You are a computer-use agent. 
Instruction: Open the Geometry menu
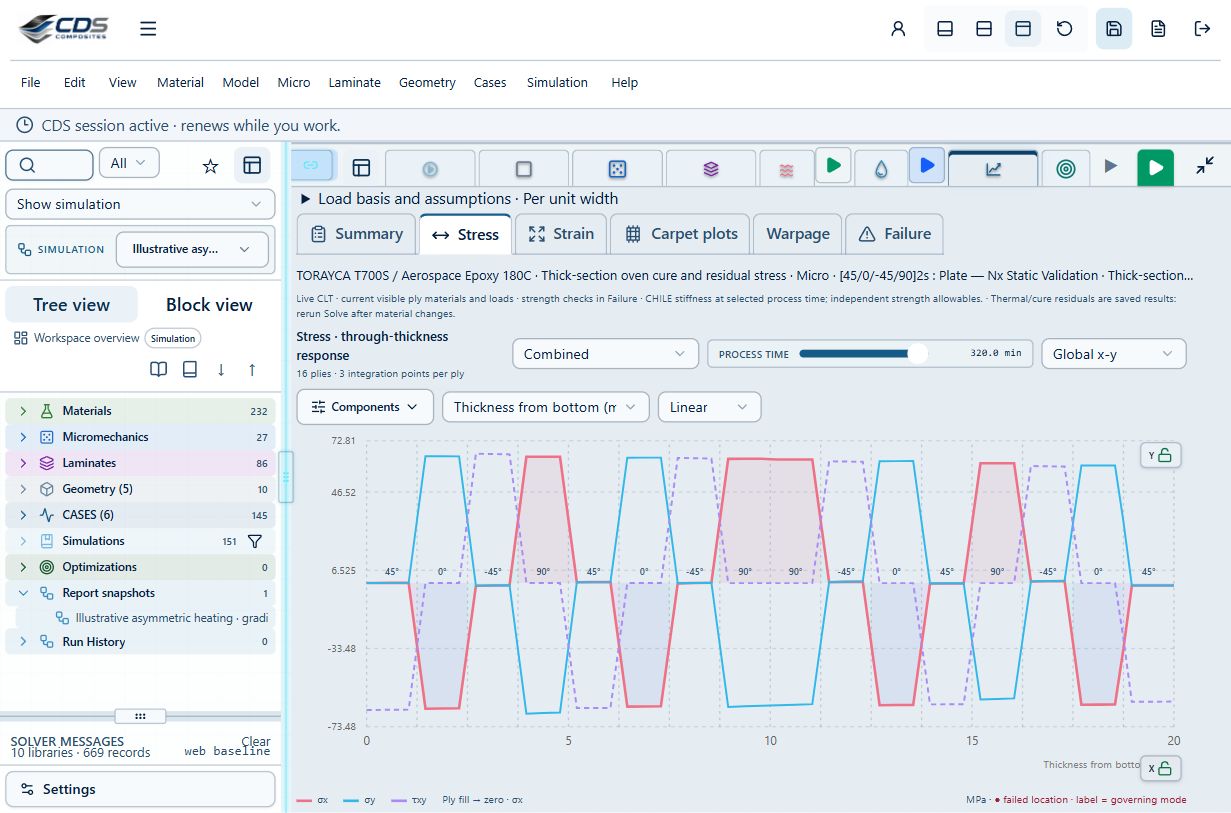coord(427,82)
